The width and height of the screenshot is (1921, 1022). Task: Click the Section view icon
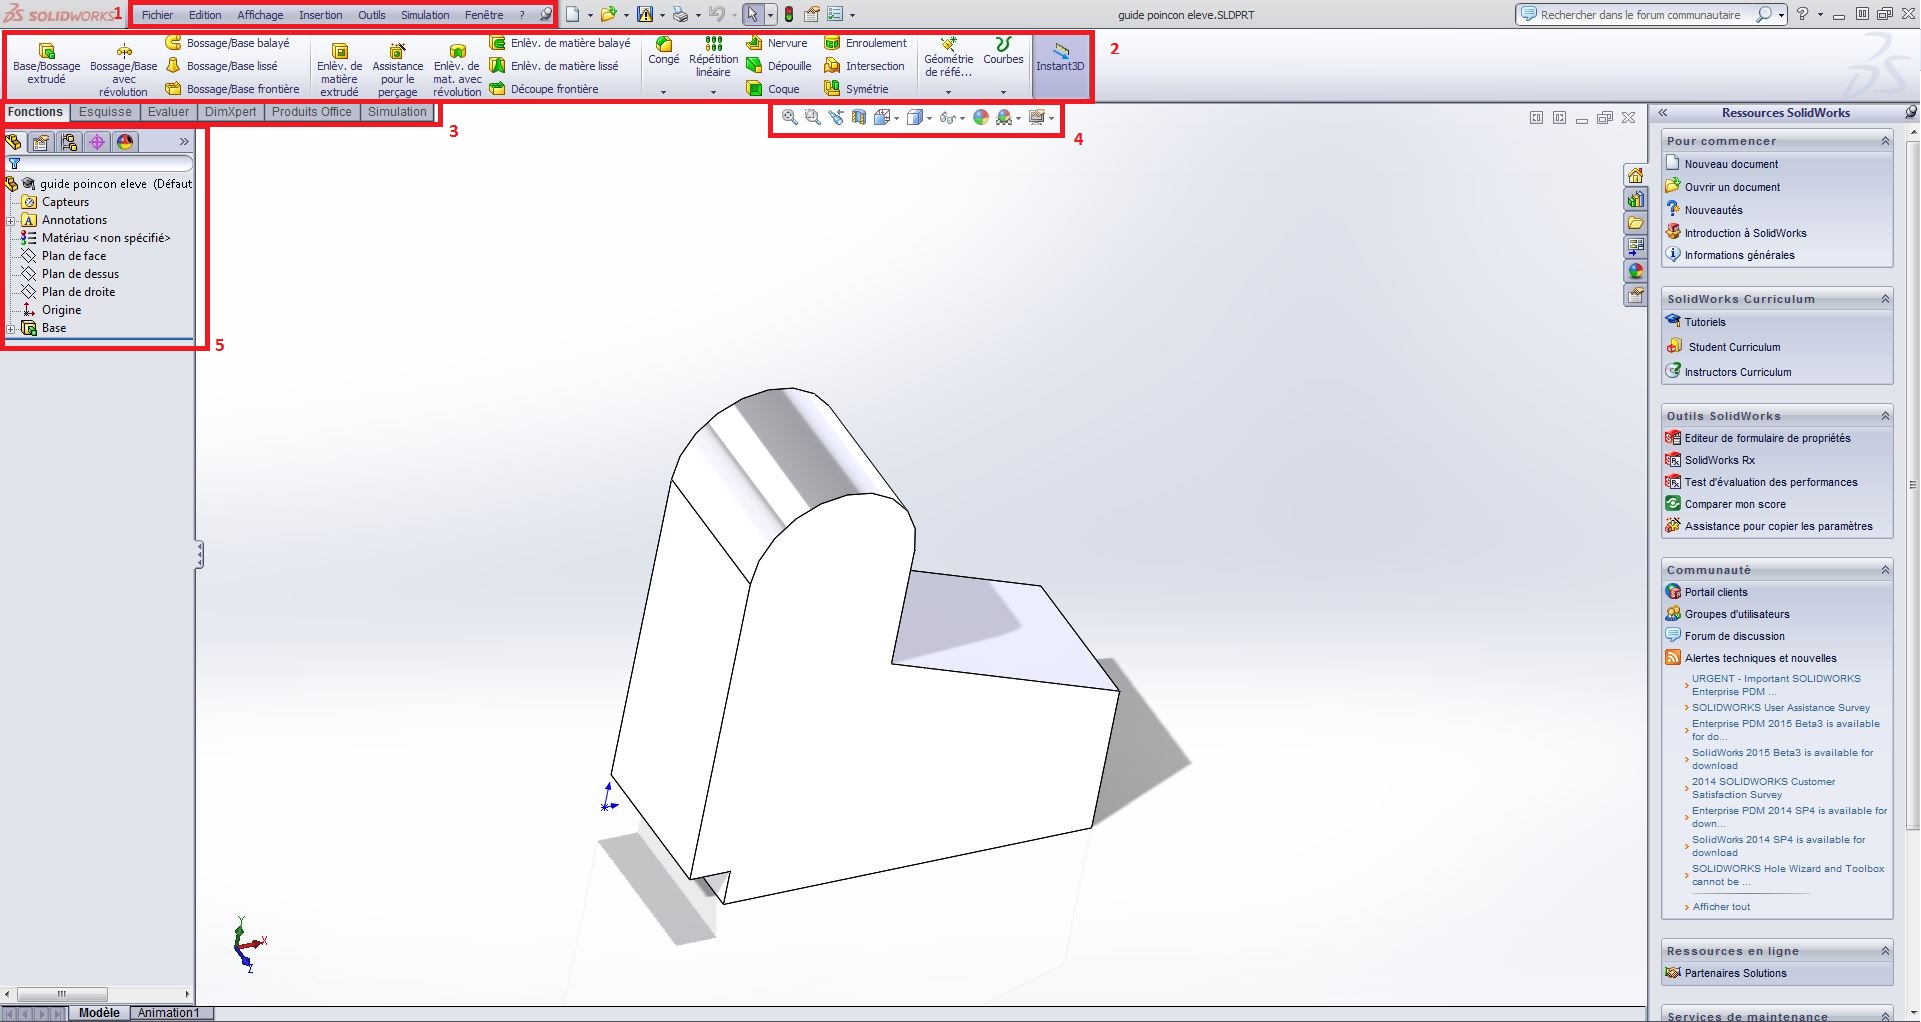pyautogui.click(x=859, y=118)
